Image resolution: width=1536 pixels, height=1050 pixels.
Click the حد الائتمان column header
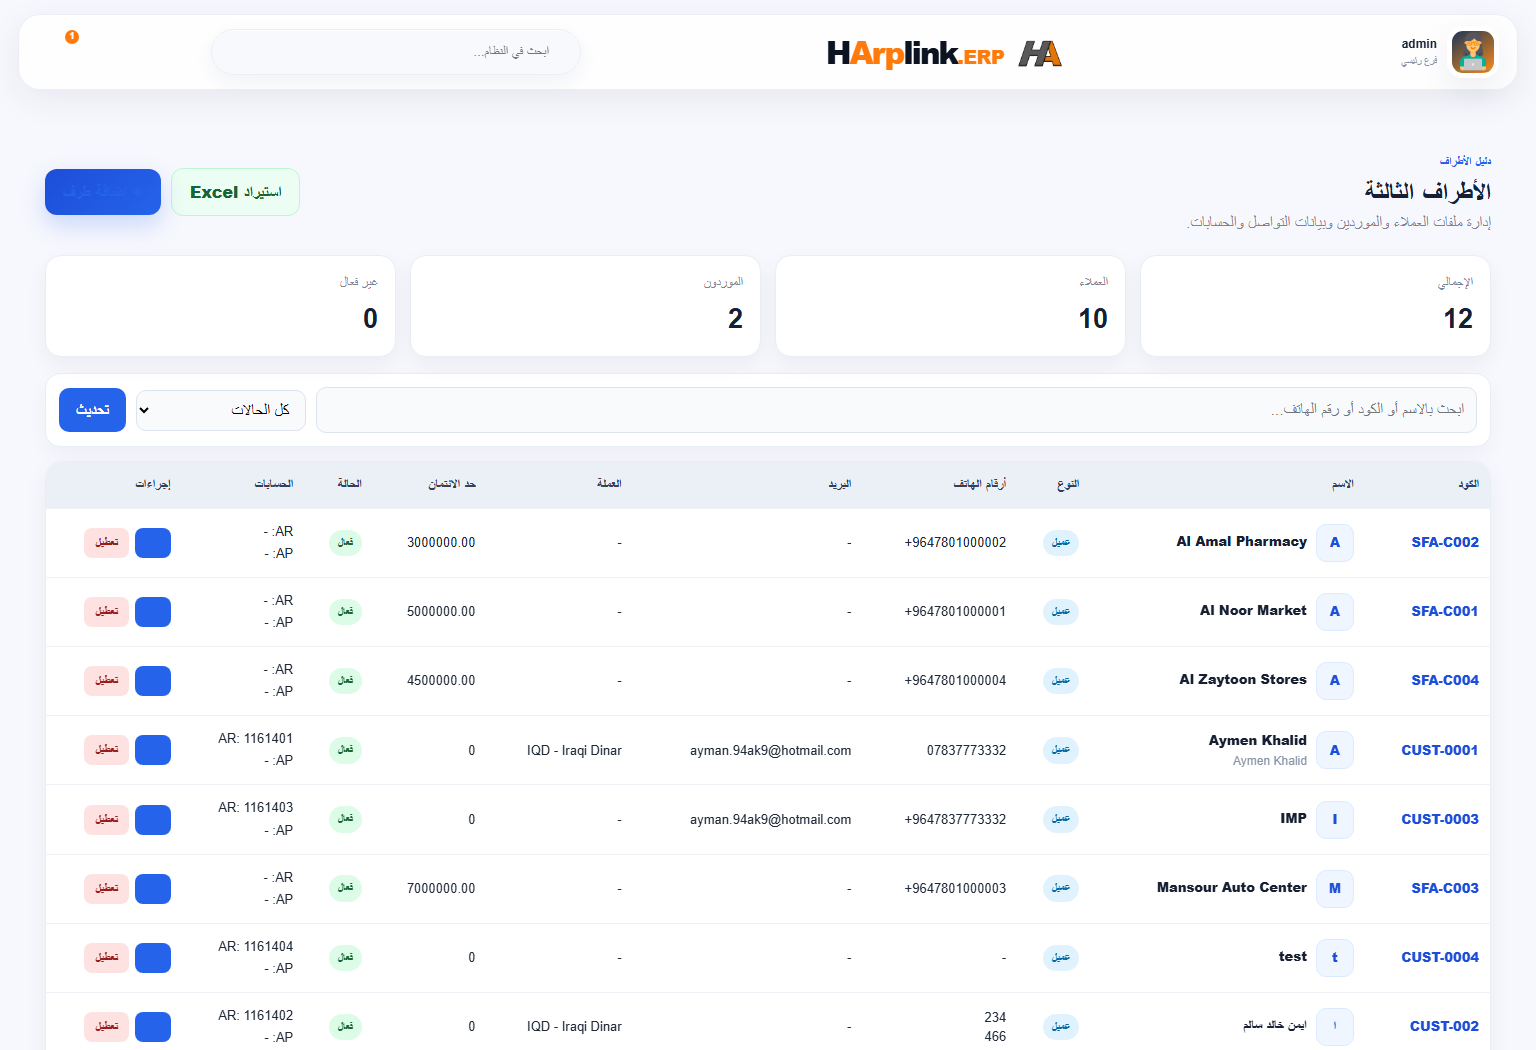(x=452, y=484)
